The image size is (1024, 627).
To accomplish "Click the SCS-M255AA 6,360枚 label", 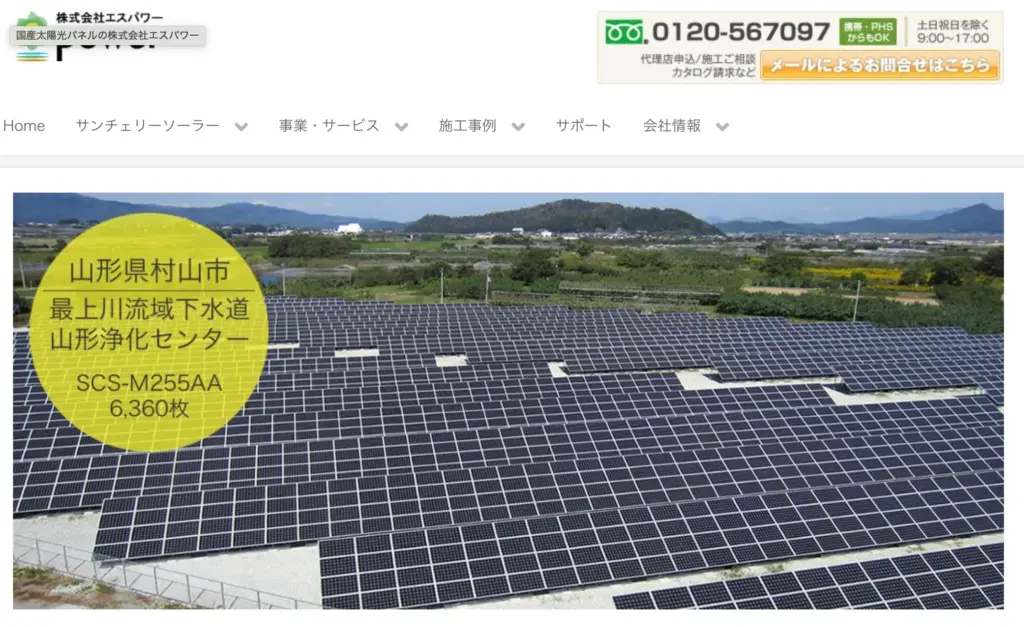I will [149, 395].
